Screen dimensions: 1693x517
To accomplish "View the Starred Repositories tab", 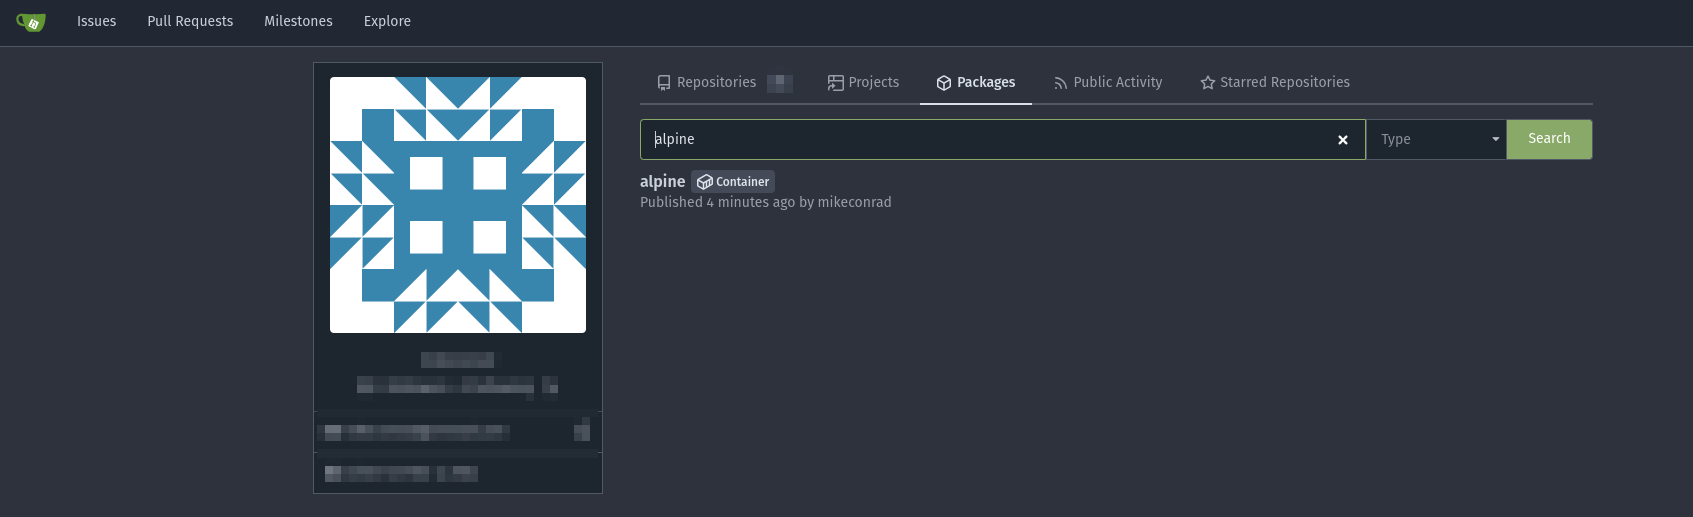I will [1275, 83].
